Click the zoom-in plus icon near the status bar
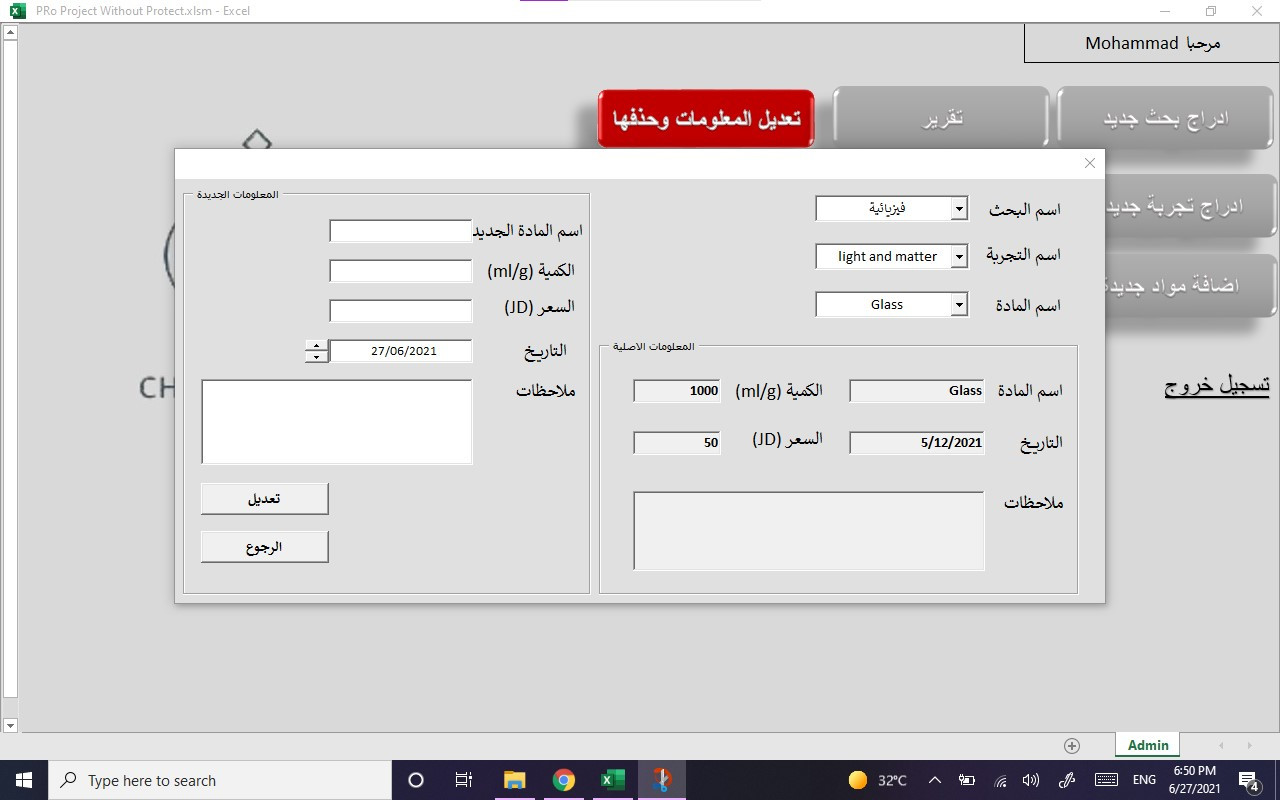This screenshot has height=800, width=1280. (1071, 745)
